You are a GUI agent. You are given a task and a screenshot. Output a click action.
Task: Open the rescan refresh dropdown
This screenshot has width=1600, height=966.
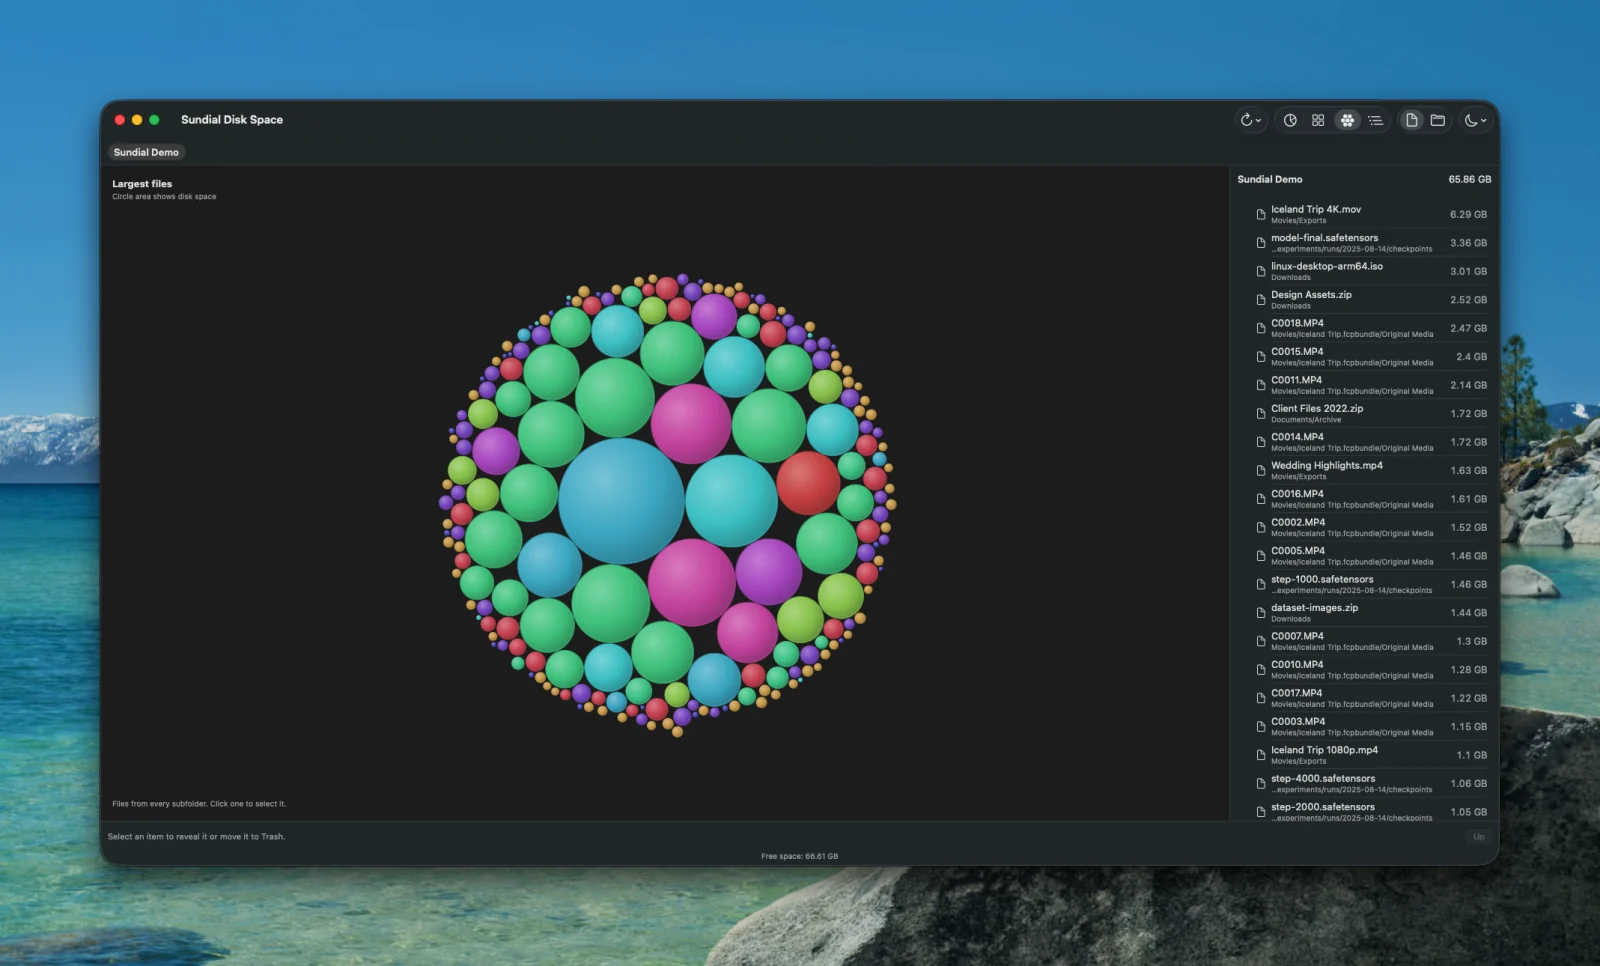1251,120
